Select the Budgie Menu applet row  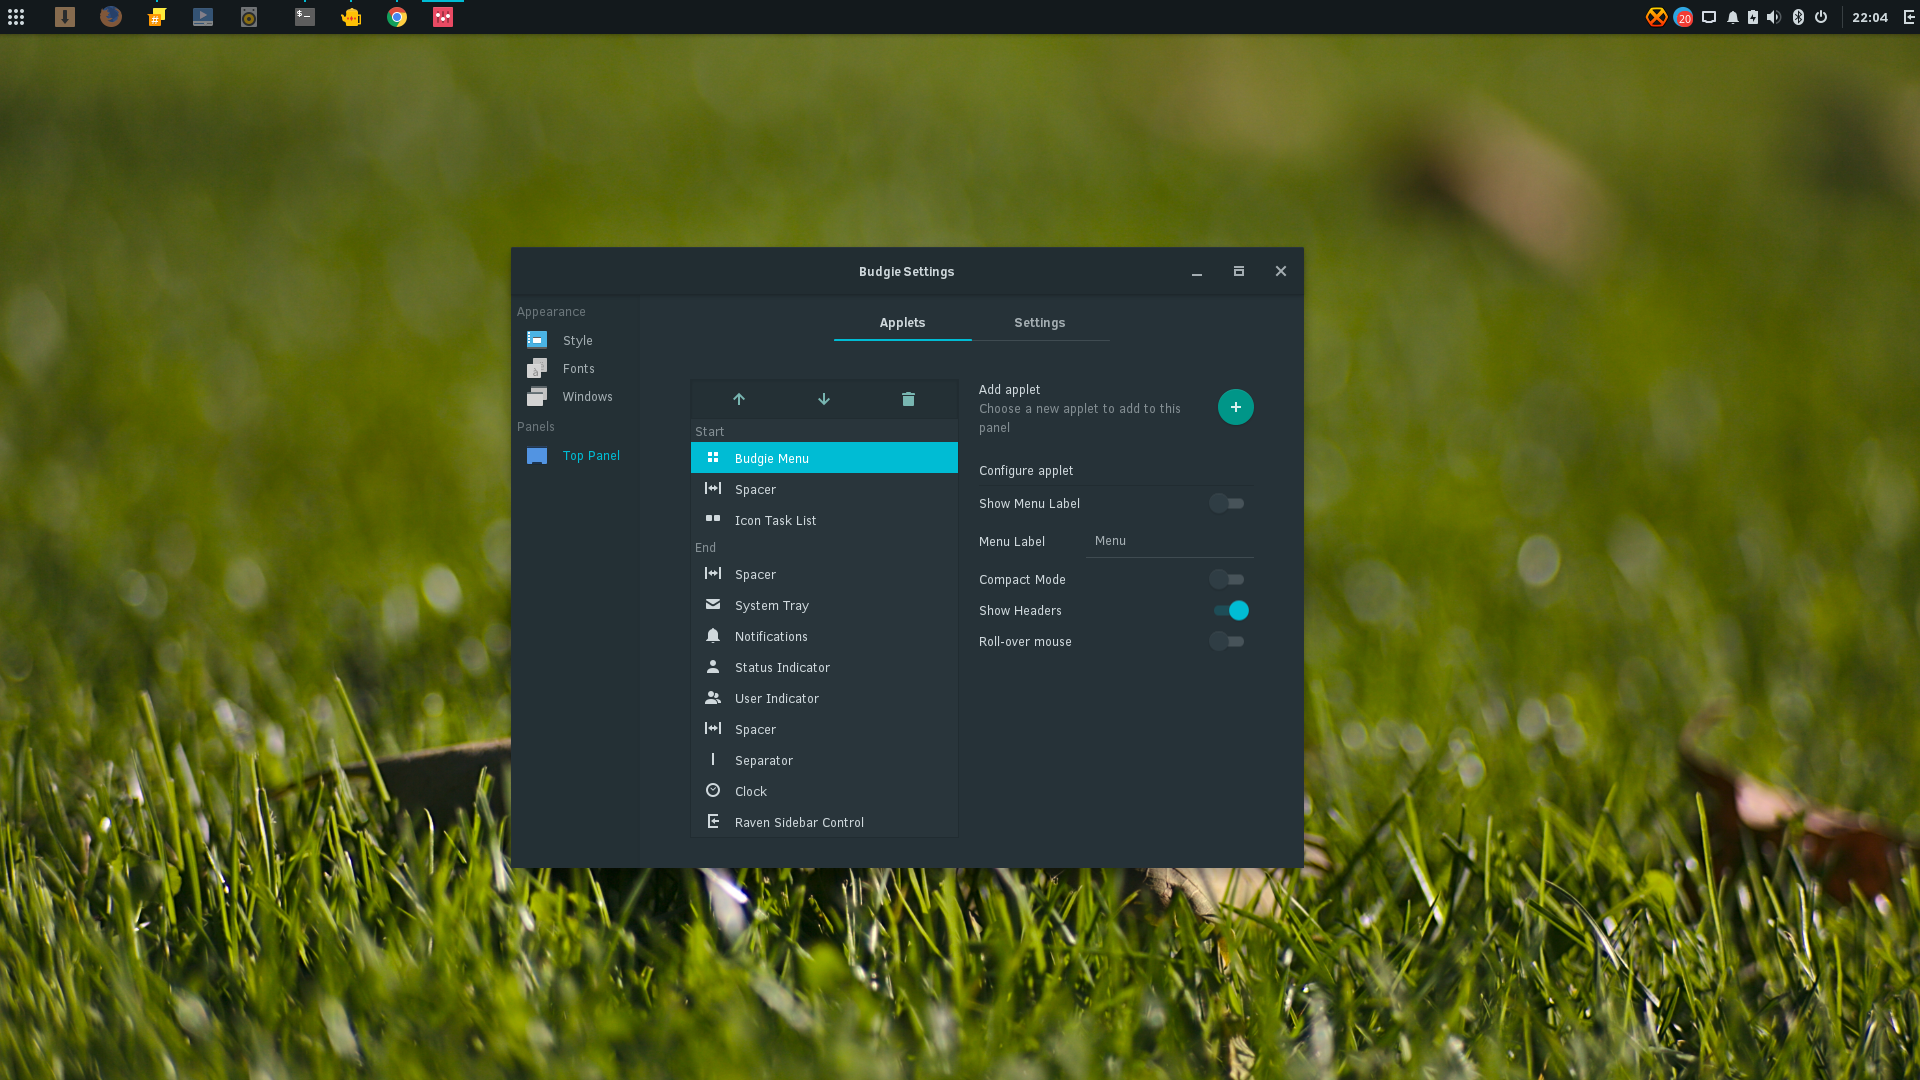pos(824,458)
